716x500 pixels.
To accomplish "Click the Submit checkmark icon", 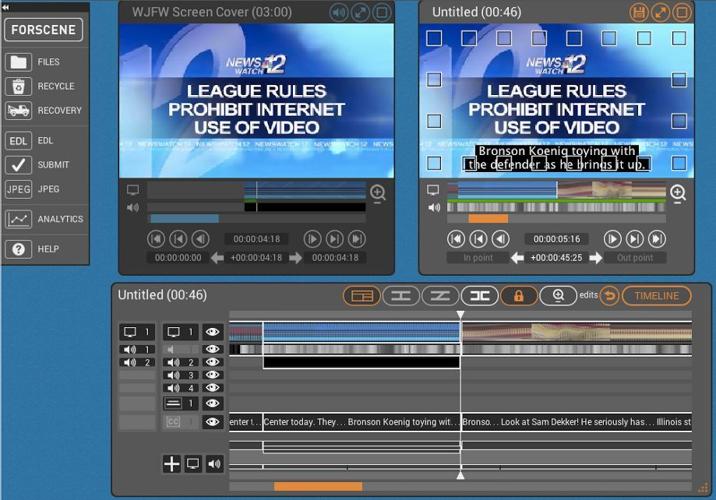I will pos(18,165).
